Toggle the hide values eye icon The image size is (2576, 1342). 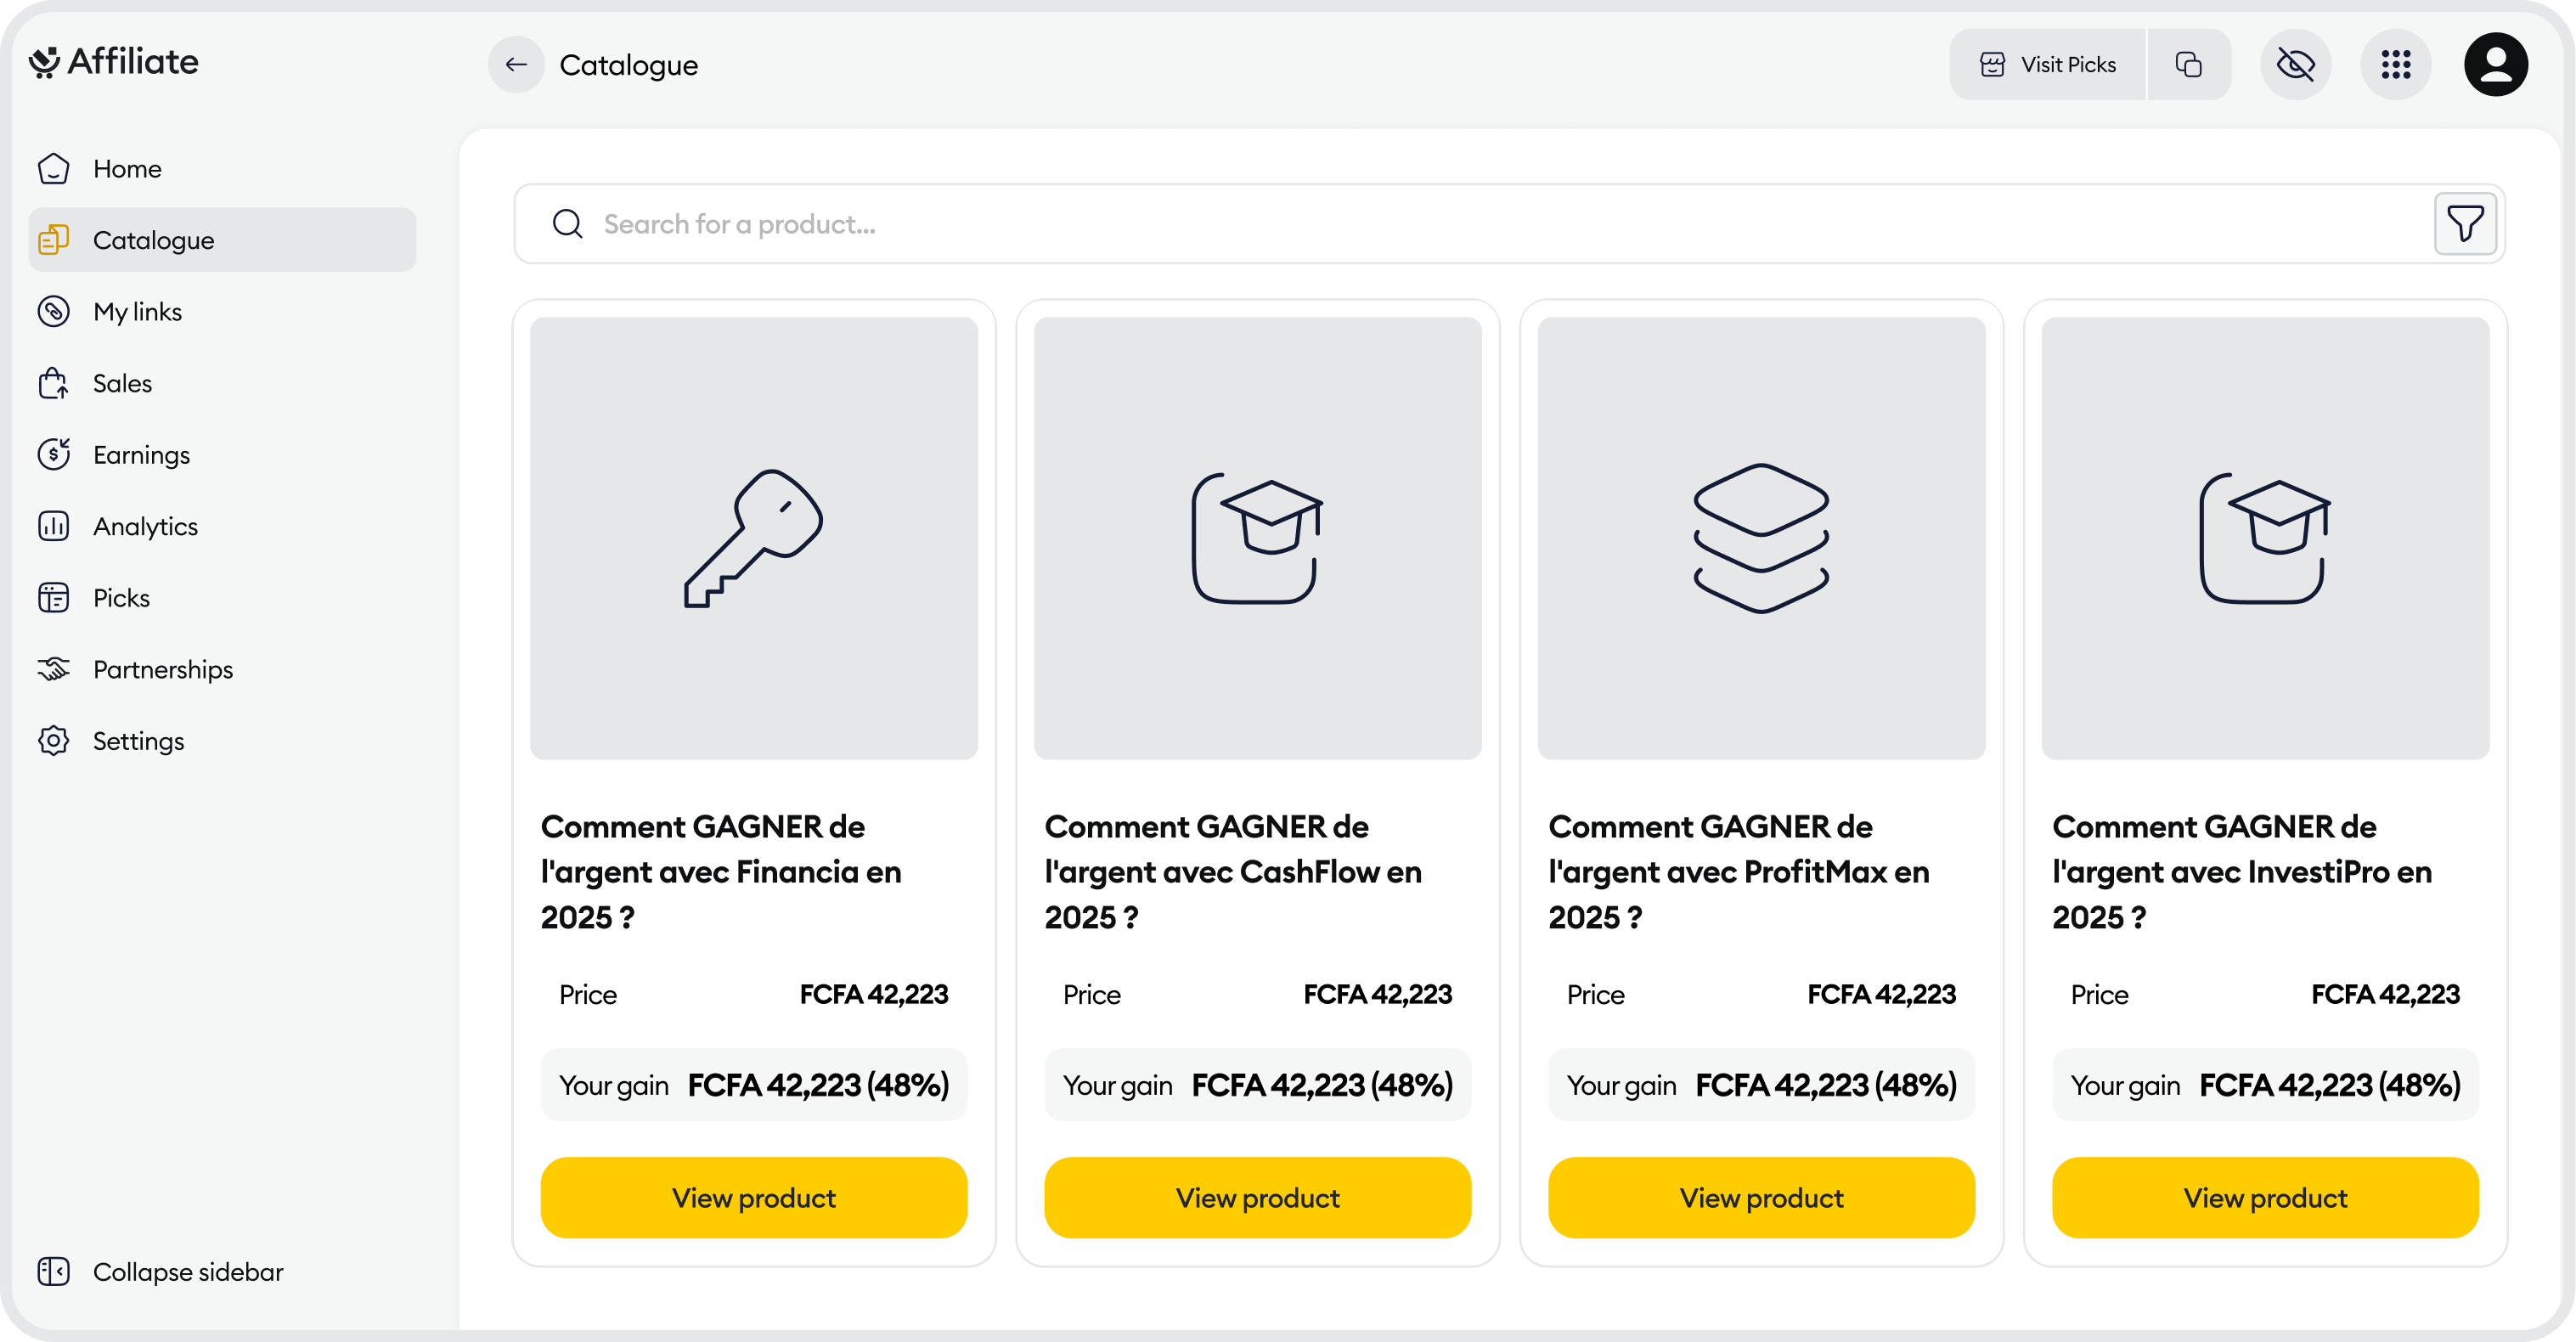2295,65
